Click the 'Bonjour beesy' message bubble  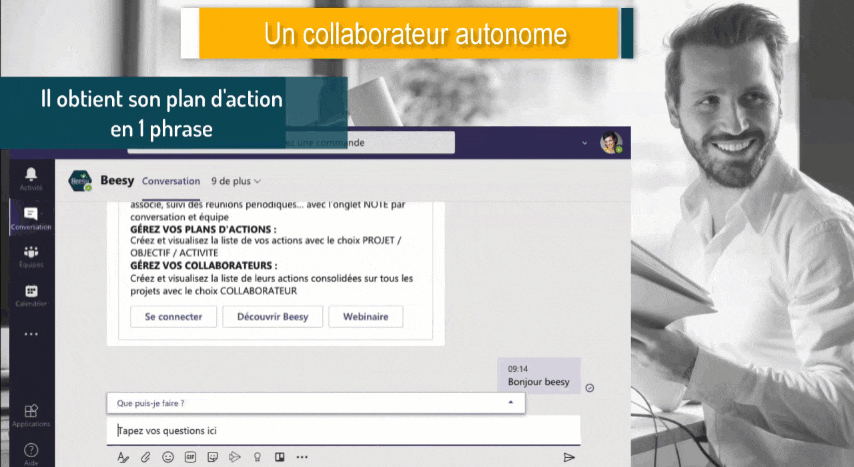pos(539,375)
